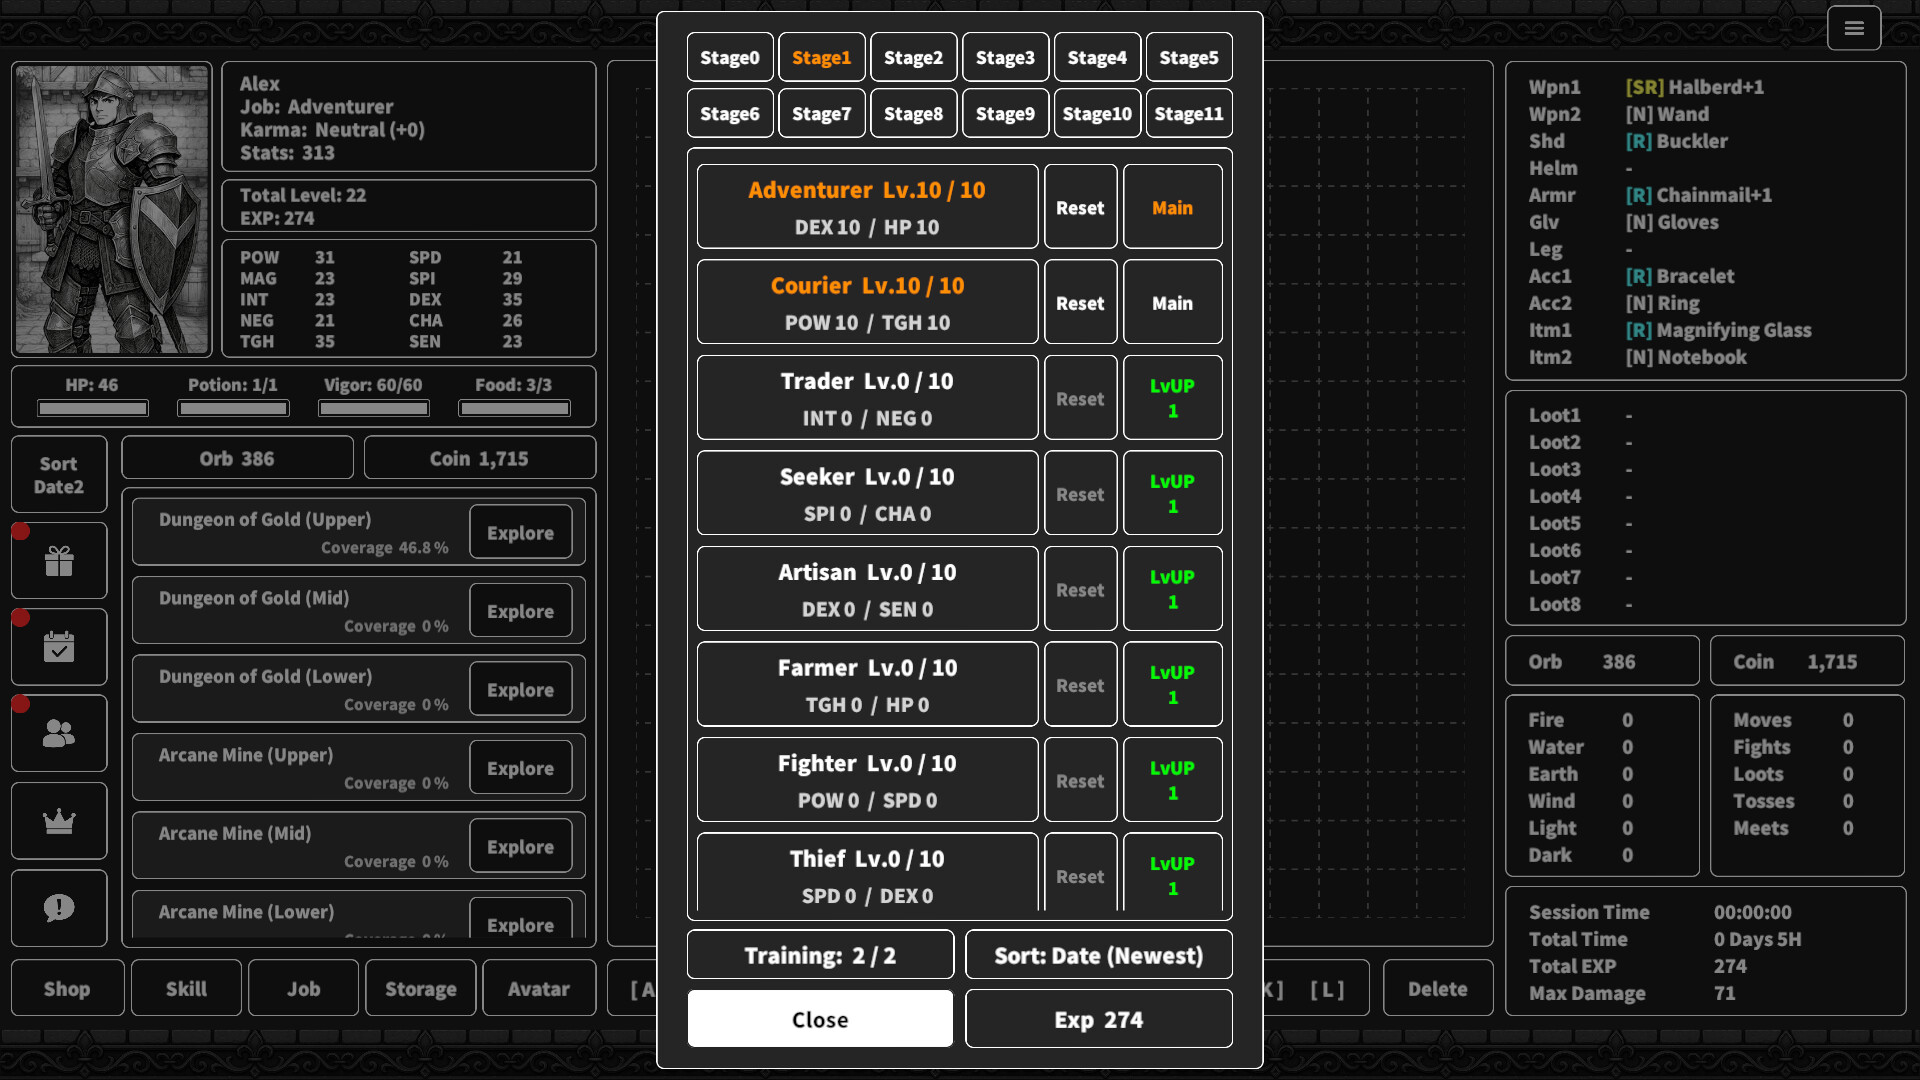1920x1080 pixels.
Task: Open the hamburger menu icon
Action: click(1853, 28)
